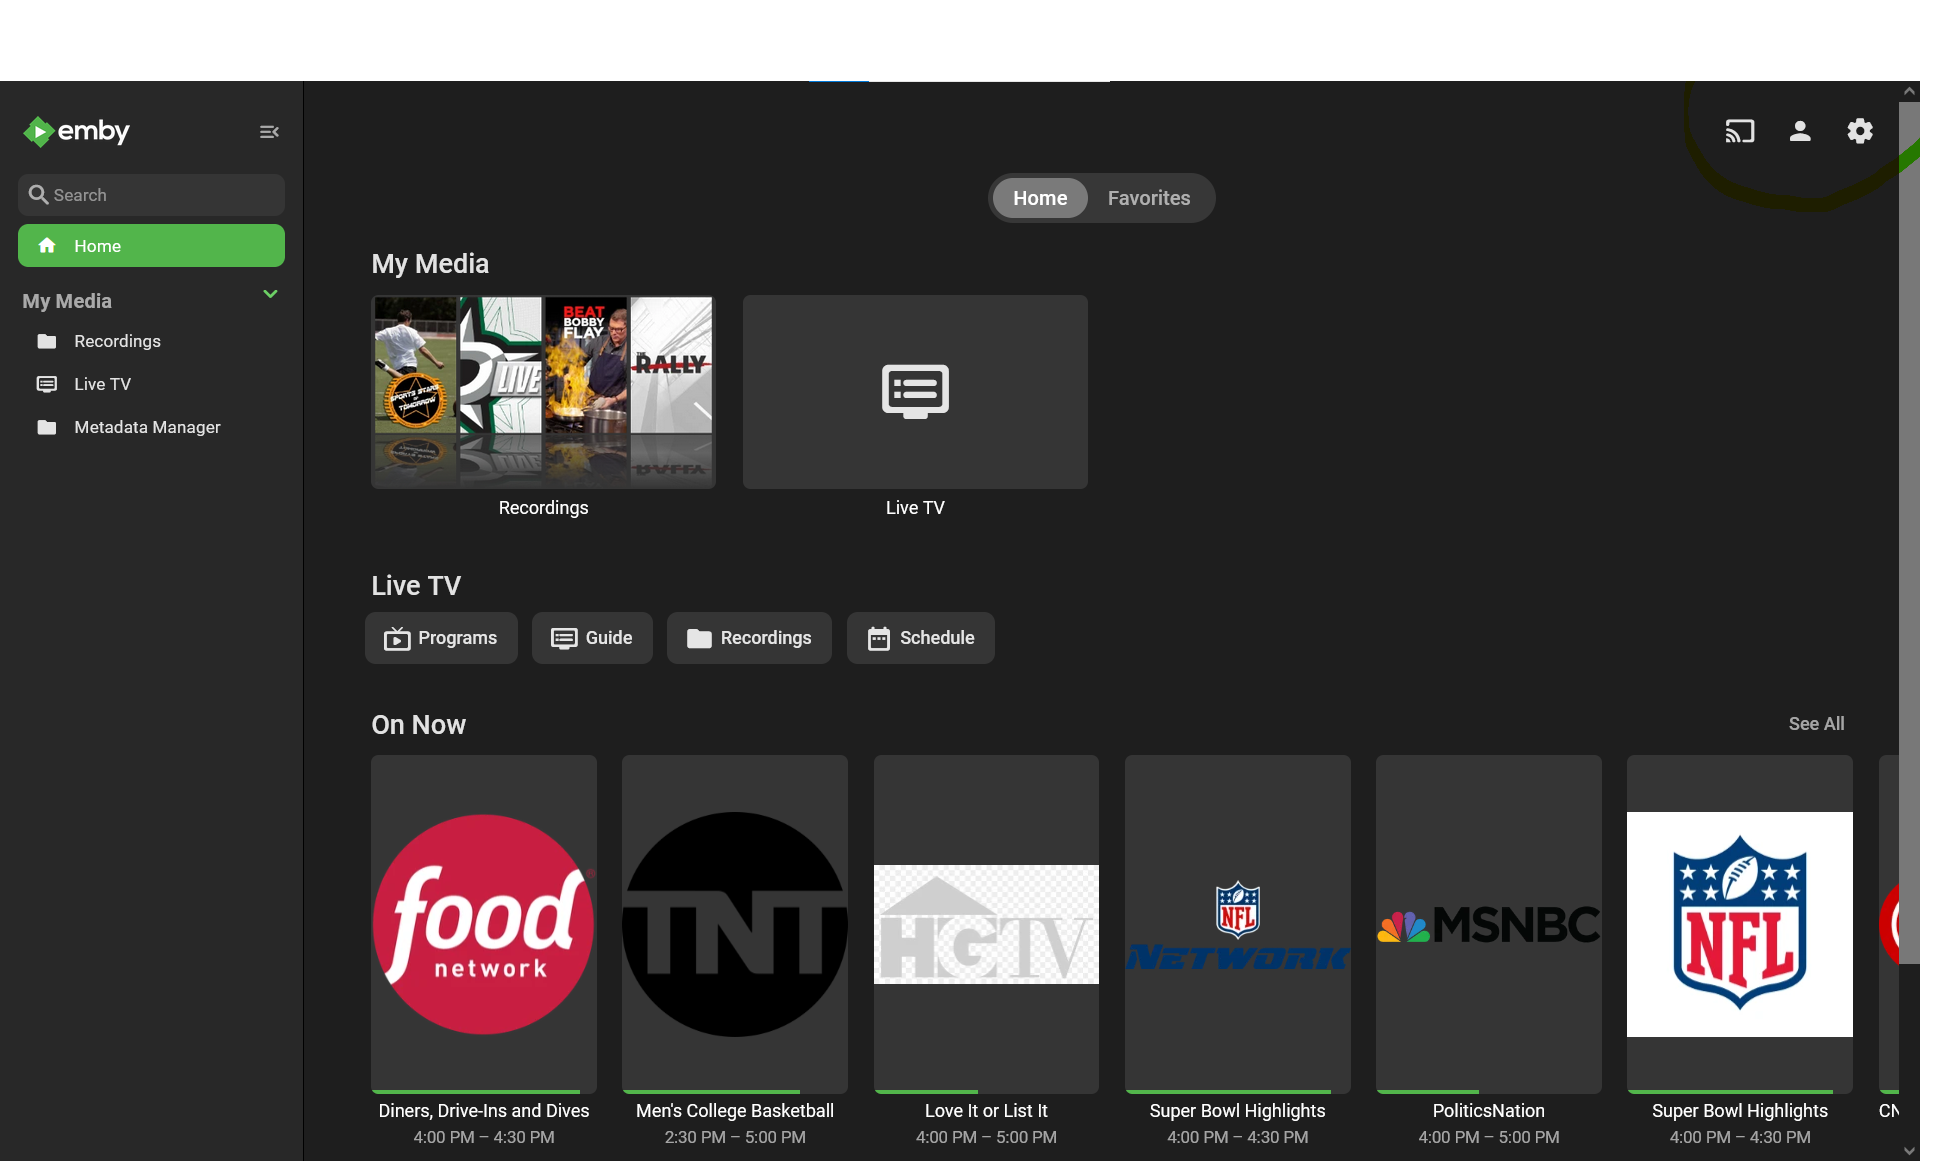Open the Recordings button under Live TV
1942x1161 pixels.
pos(749,638)
